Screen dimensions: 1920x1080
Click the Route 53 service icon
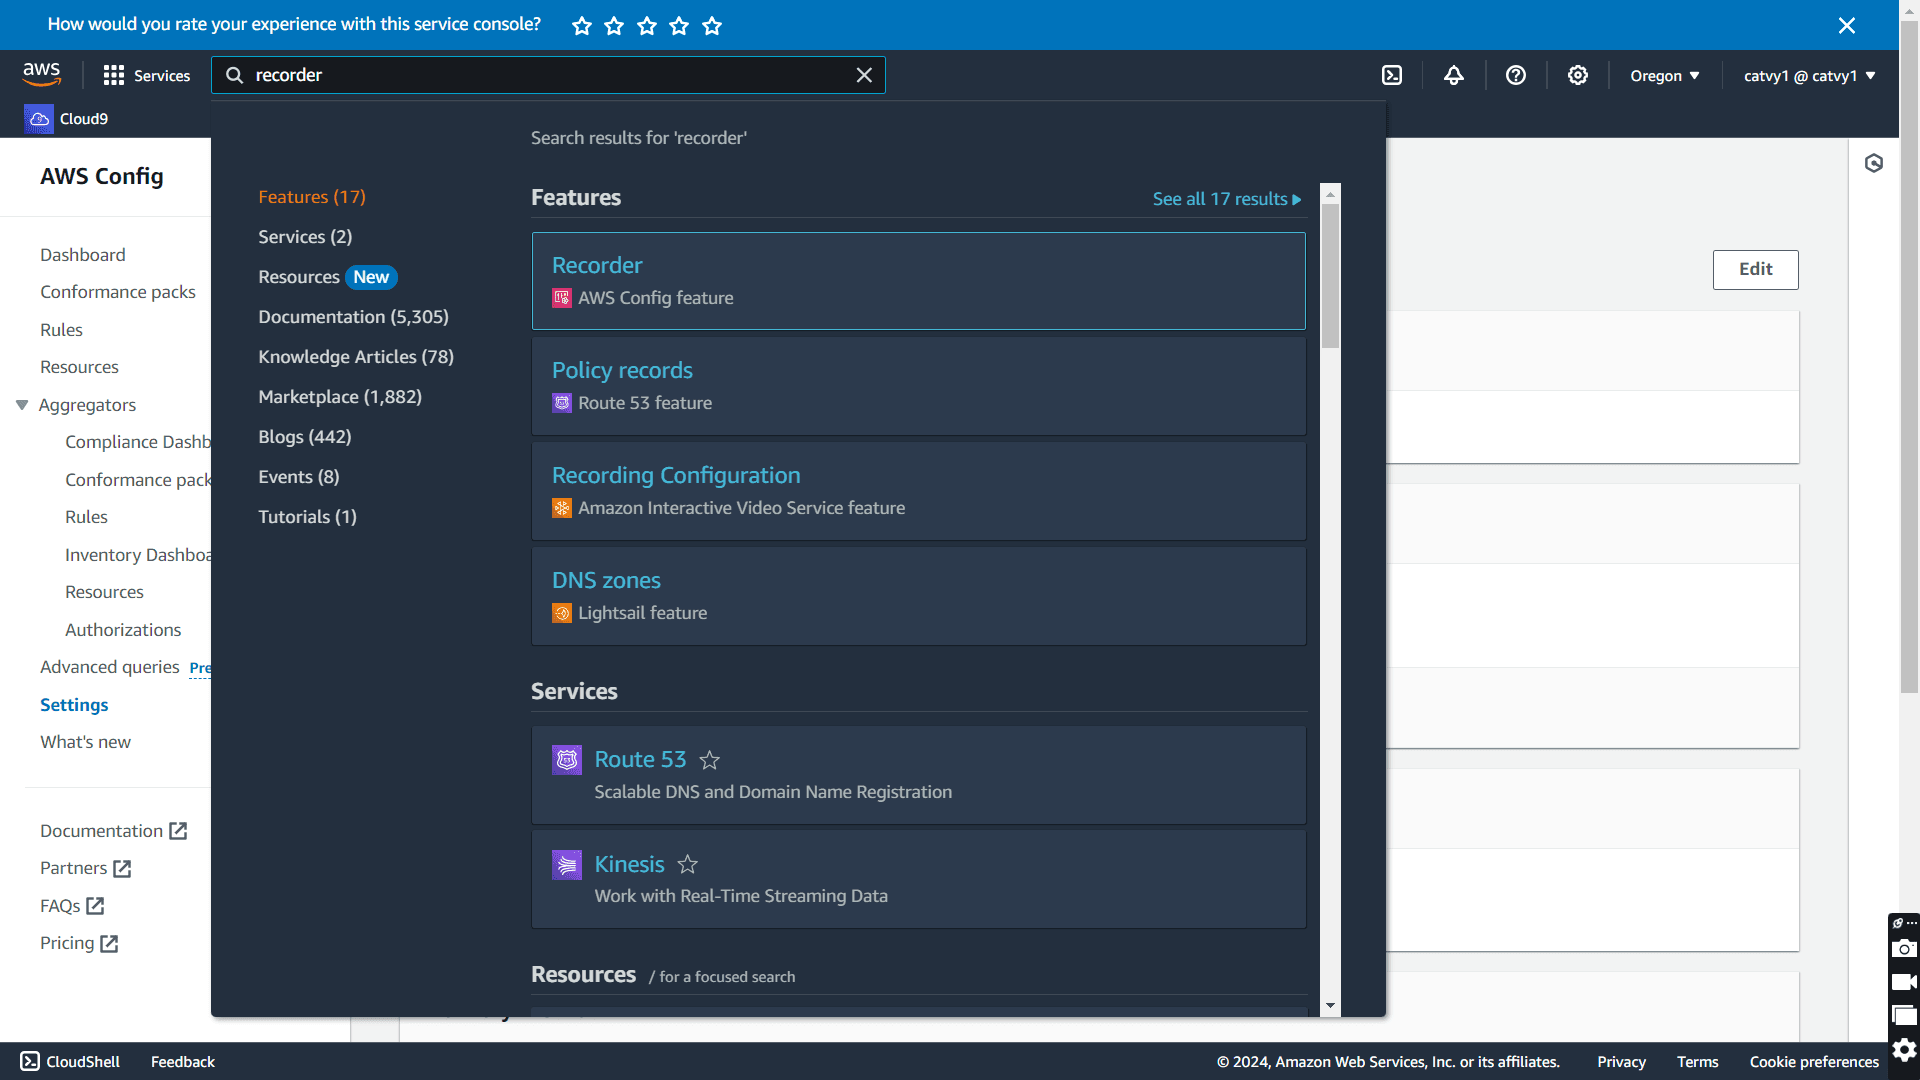(x=567, y=760)
